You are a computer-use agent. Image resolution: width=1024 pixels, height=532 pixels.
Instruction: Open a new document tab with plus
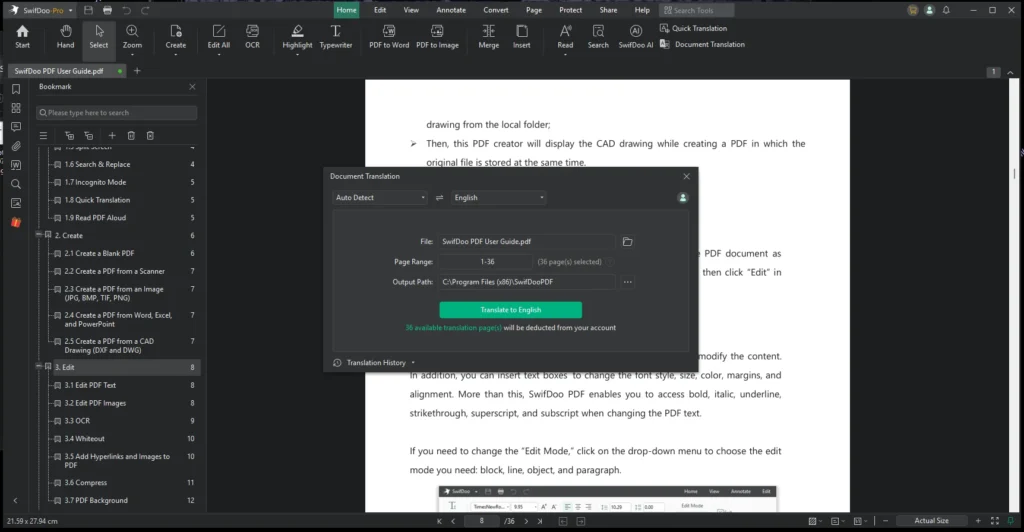point(137,71)
